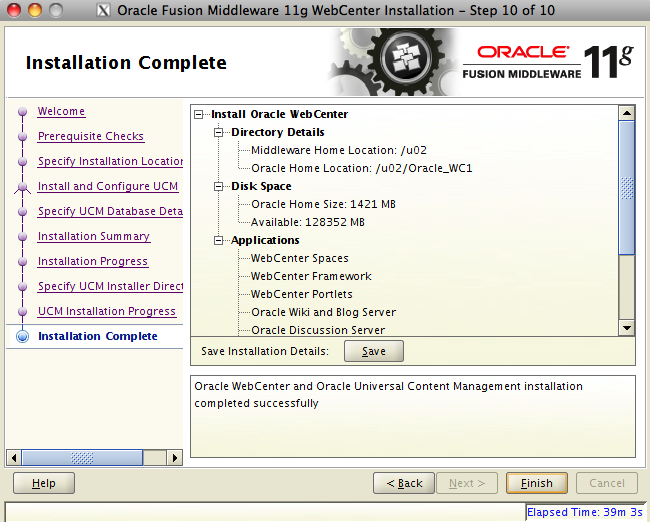This screenshot has height=522, width=650.
Task: Select Oracle Wiki and Blog Server item
Action: [x=323, y=312]
